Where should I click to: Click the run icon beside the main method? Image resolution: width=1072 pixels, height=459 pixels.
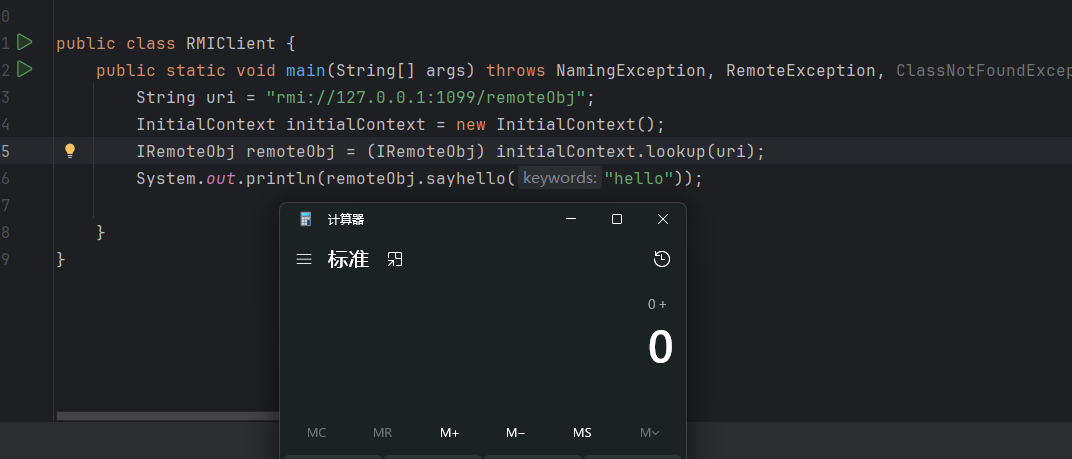pos(25,69)
